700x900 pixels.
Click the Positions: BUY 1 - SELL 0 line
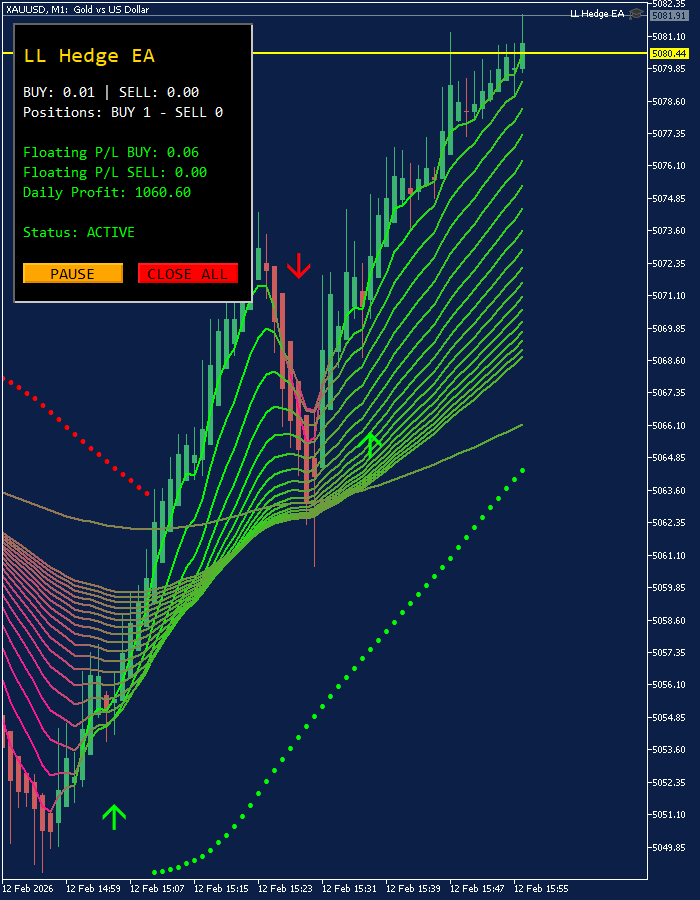click(x=123, y=112)
